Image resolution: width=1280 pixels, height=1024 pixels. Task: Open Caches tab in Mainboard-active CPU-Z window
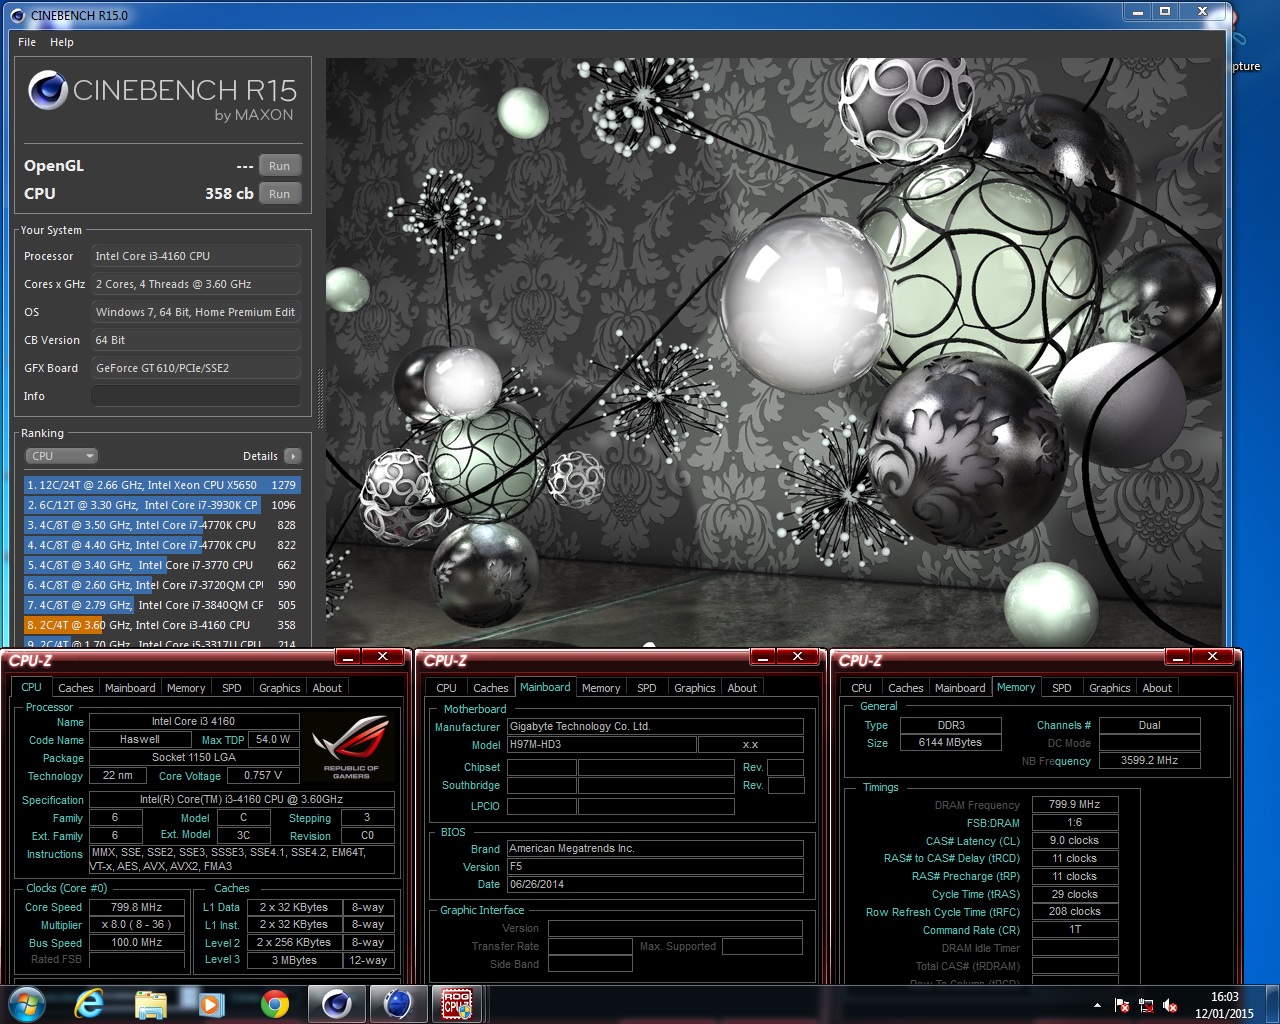(491, 688)
